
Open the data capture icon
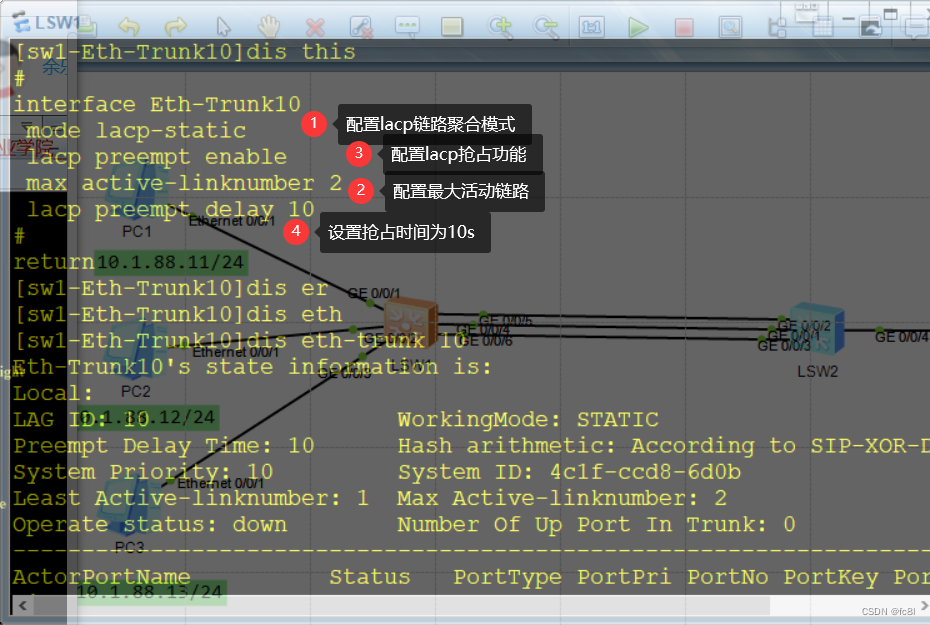(x=730, y=27)
